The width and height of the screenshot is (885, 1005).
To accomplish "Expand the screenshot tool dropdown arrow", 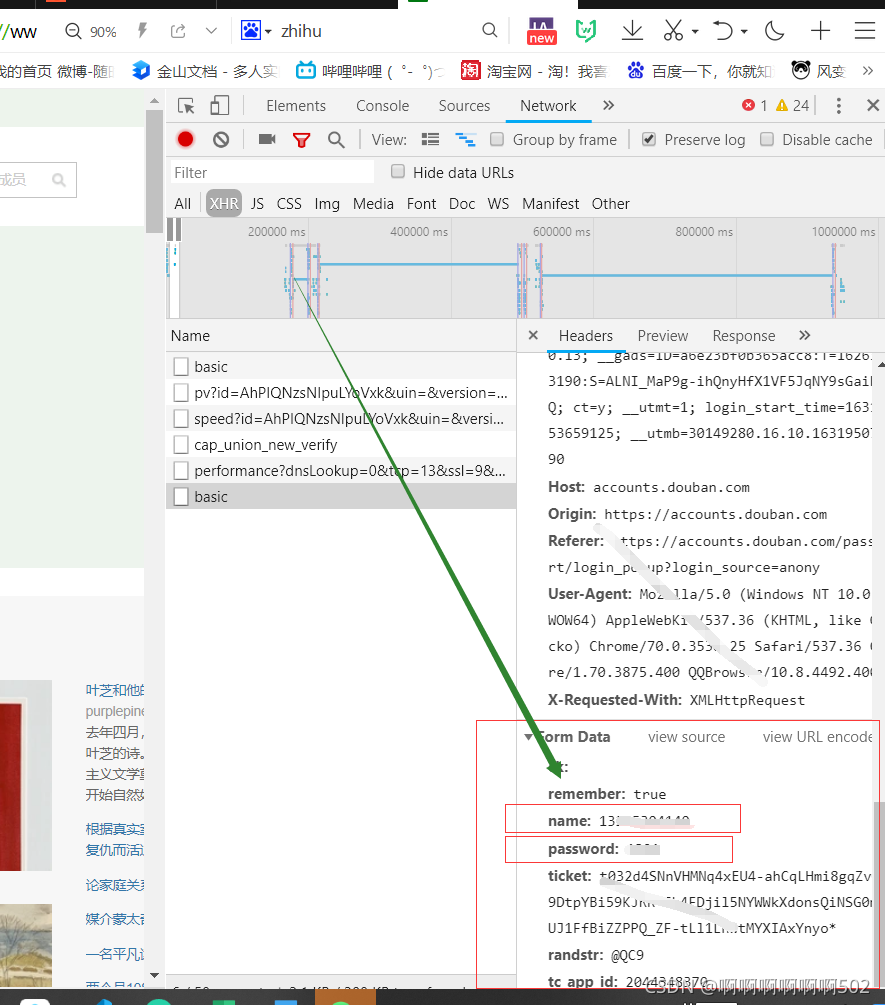I will pos(695,31).
